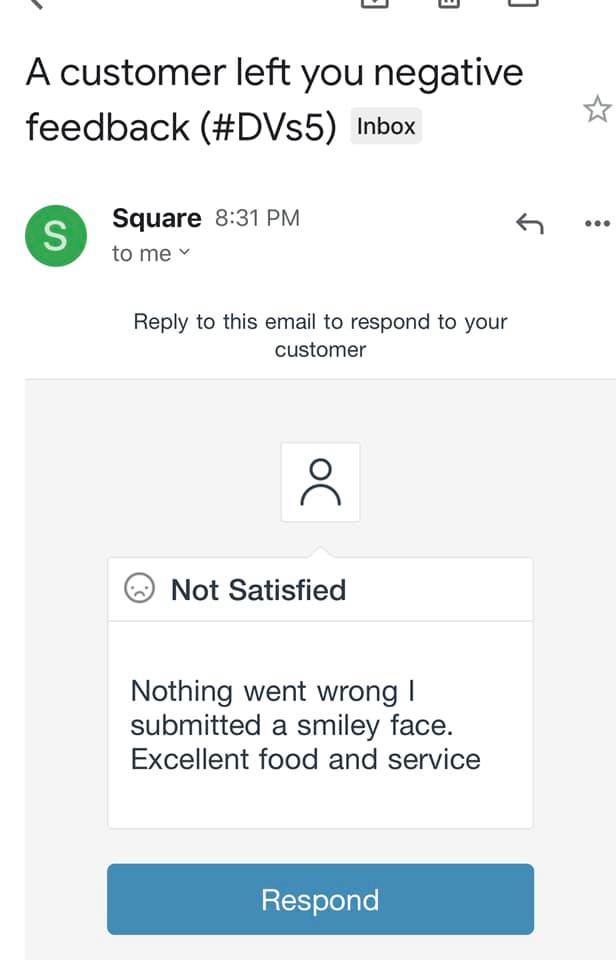Delete the email with the trash icon
Image resolution: width=616 pixels, height=960 pixels.
[x=449, y=3]
